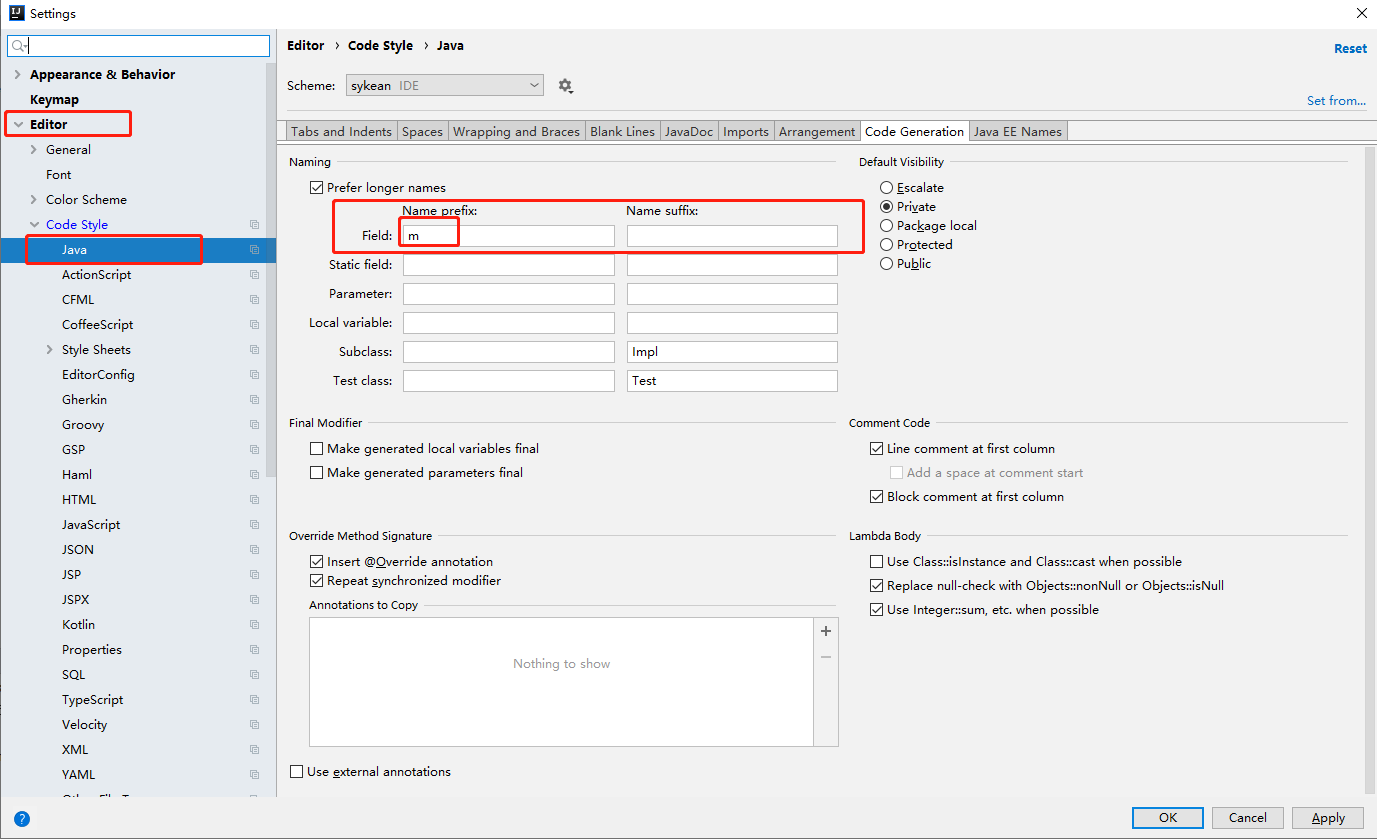
Task: Click the Apply button
Action: coord(1328,818)
